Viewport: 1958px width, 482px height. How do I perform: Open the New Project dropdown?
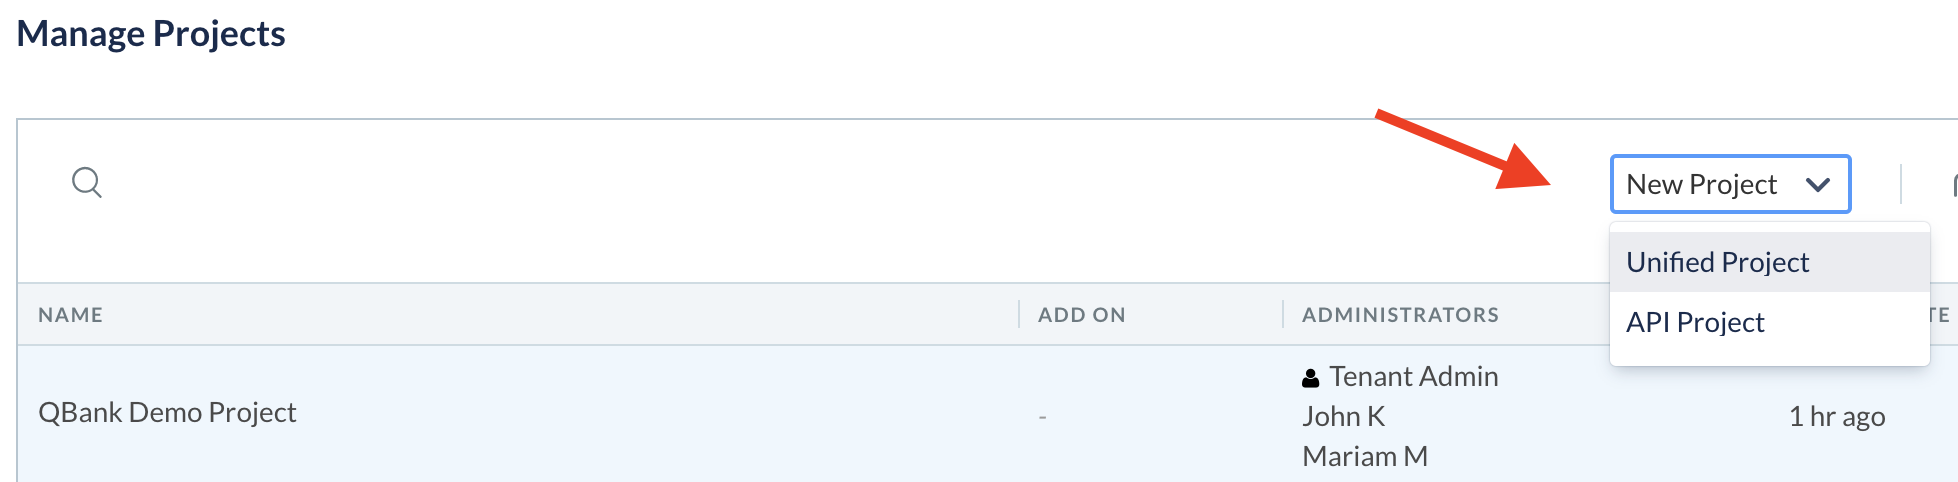(x=1730, y=184)
